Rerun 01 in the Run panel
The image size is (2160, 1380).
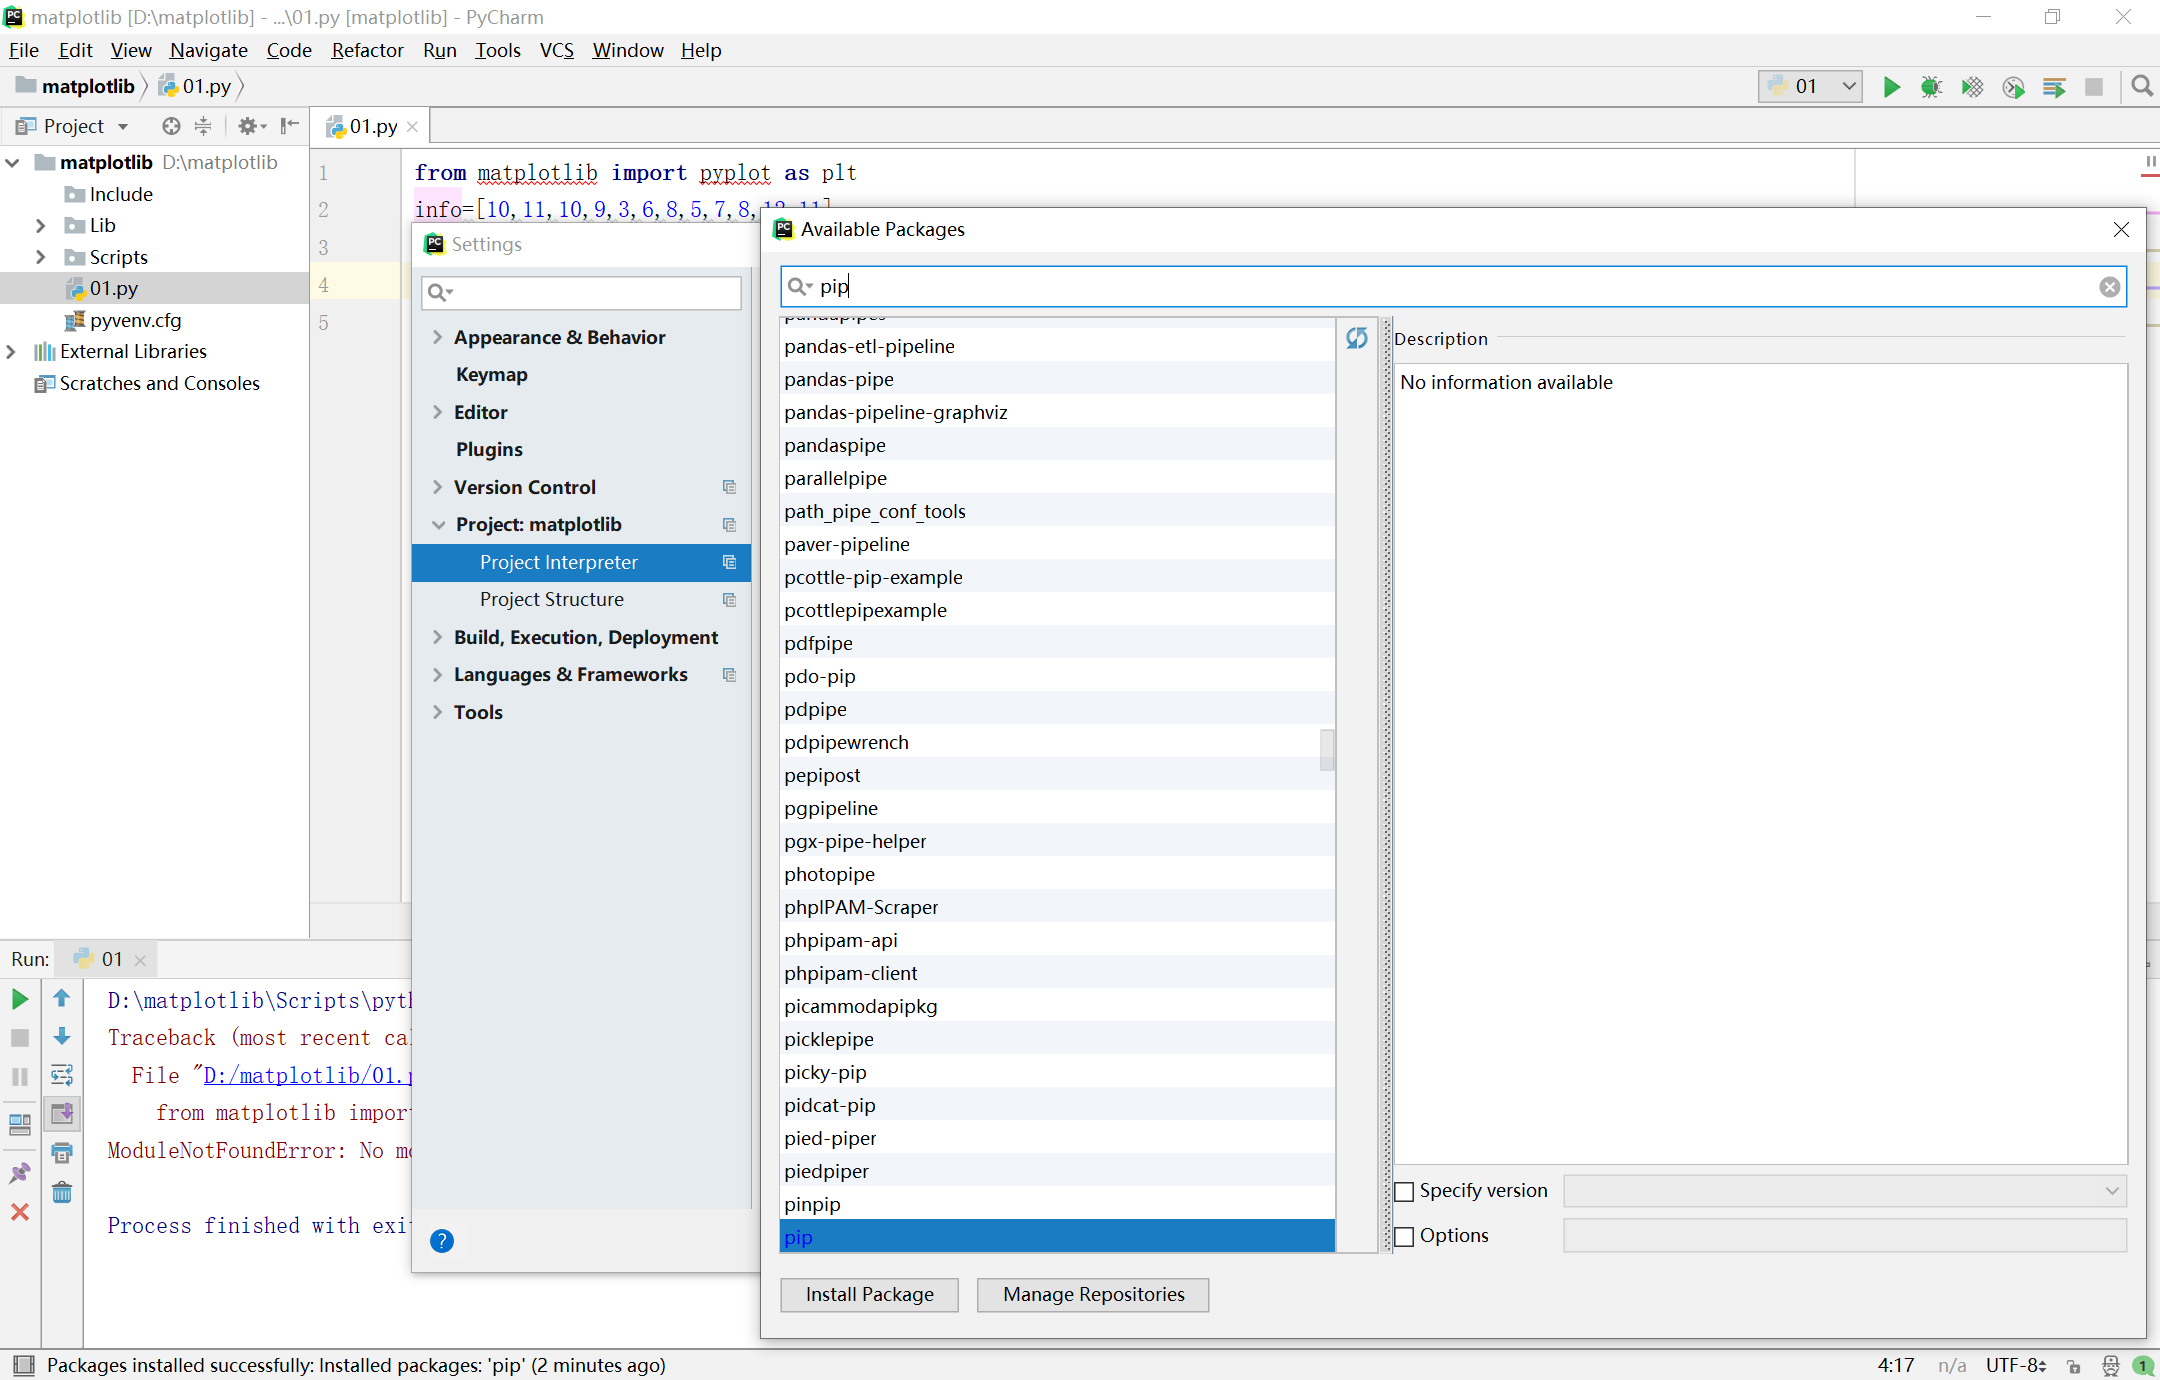(19, 999)
